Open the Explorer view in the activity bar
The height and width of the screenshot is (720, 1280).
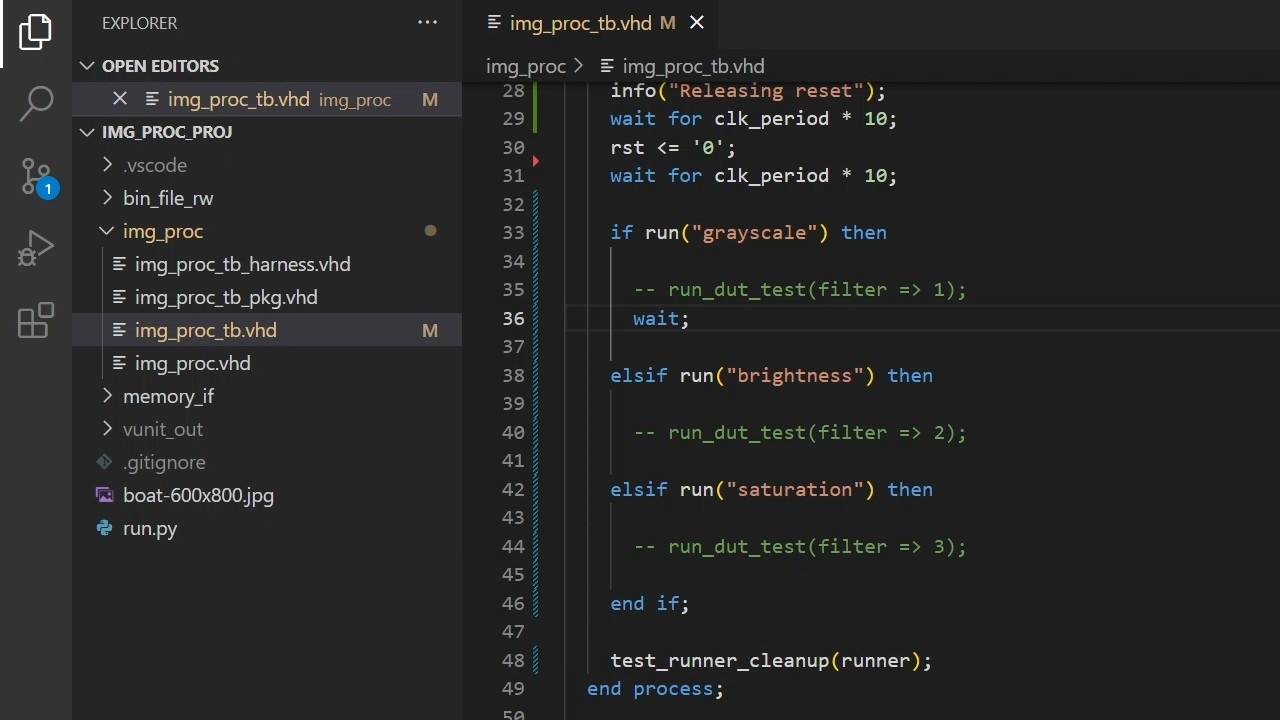tap(35, 32)
